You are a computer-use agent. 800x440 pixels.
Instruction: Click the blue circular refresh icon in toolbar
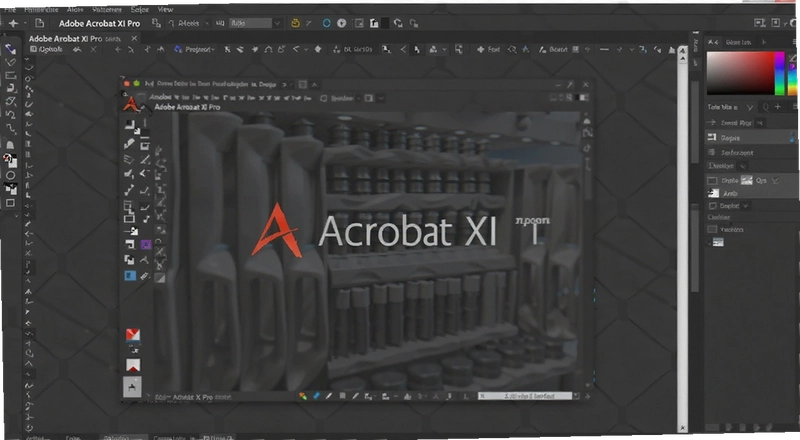coord(327,23)
